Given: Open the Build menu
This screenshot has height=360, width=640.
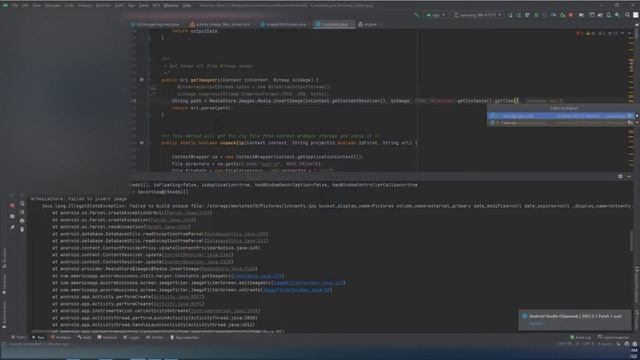Looking at the screenshot, I should coord(119,5).
